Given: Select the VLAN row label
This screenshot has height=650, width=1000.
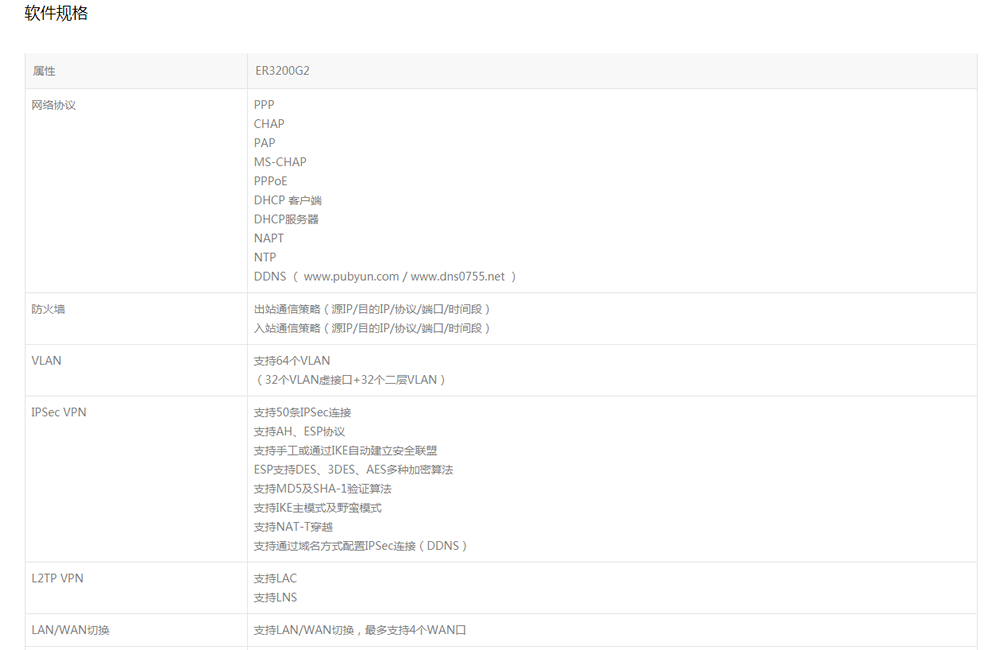Looking at the screenshot, I should pyautogui.click(x=44, y=360).
